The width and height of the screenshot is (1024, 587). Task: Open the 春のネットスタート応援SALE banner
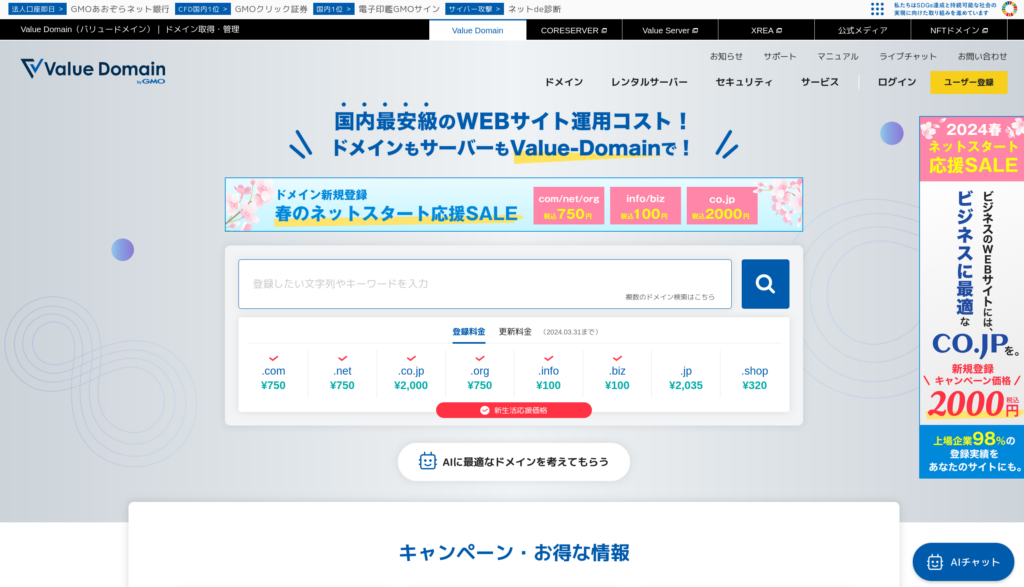pos(514,204)
